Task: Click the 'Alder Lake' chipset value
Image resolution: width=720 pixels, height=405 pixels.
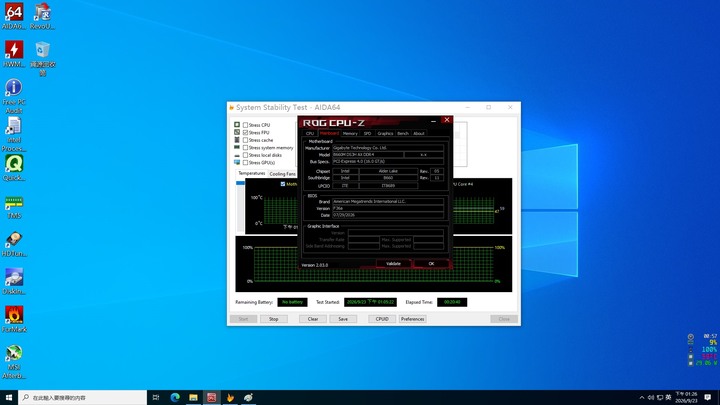Action: [388, 171]
